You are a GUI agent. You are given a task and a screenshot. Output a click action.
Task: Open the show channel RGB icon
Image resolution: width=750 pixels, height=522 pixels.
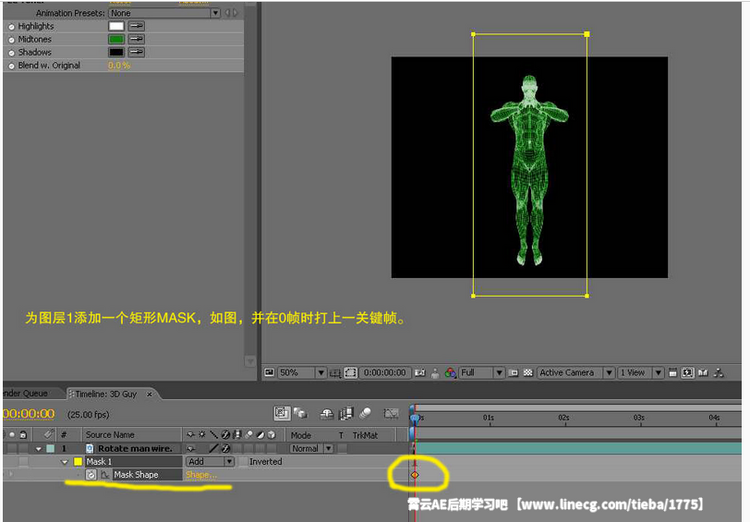[450, 373]
